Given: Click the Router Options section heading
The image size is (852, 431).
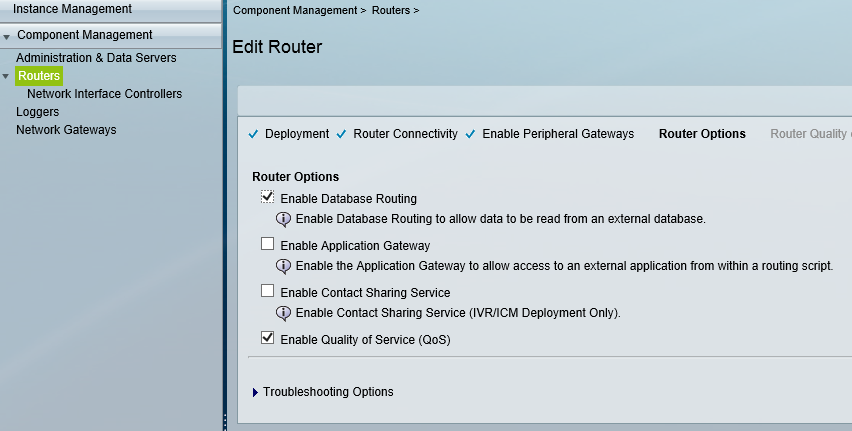Looking at the screenshot, I should click(x=296, y=177).
